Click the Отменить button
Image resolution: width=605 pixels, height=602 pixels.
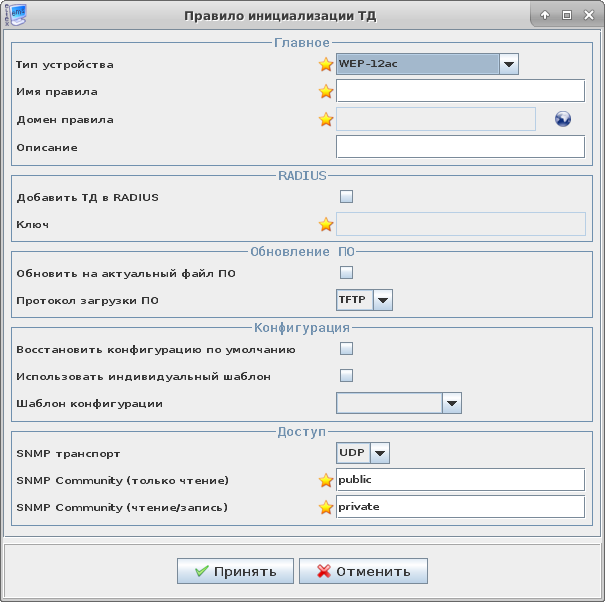coord(363,571)
